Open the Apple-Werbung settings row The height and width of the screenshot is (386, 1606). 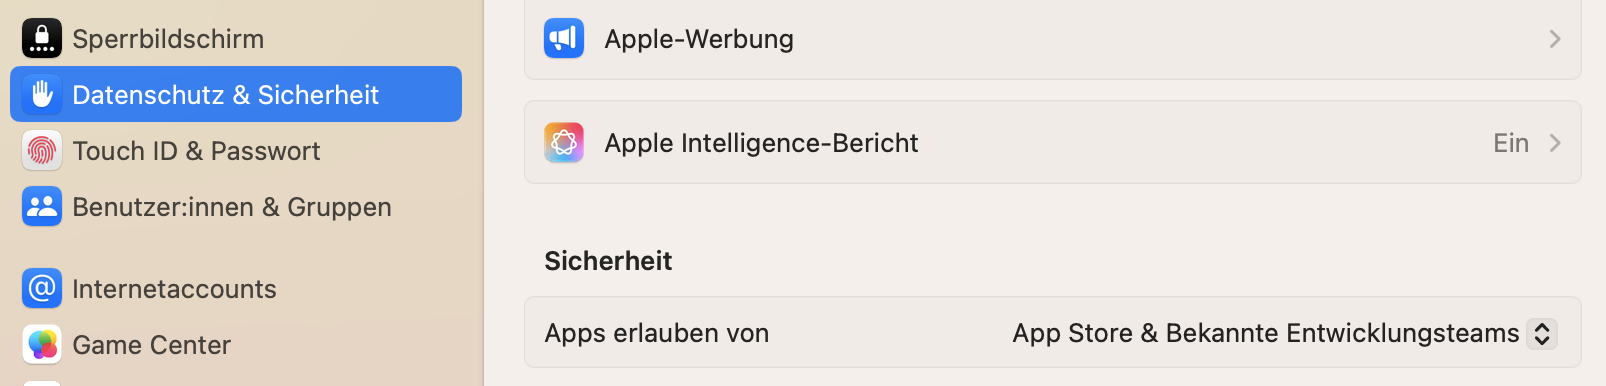1053,39
